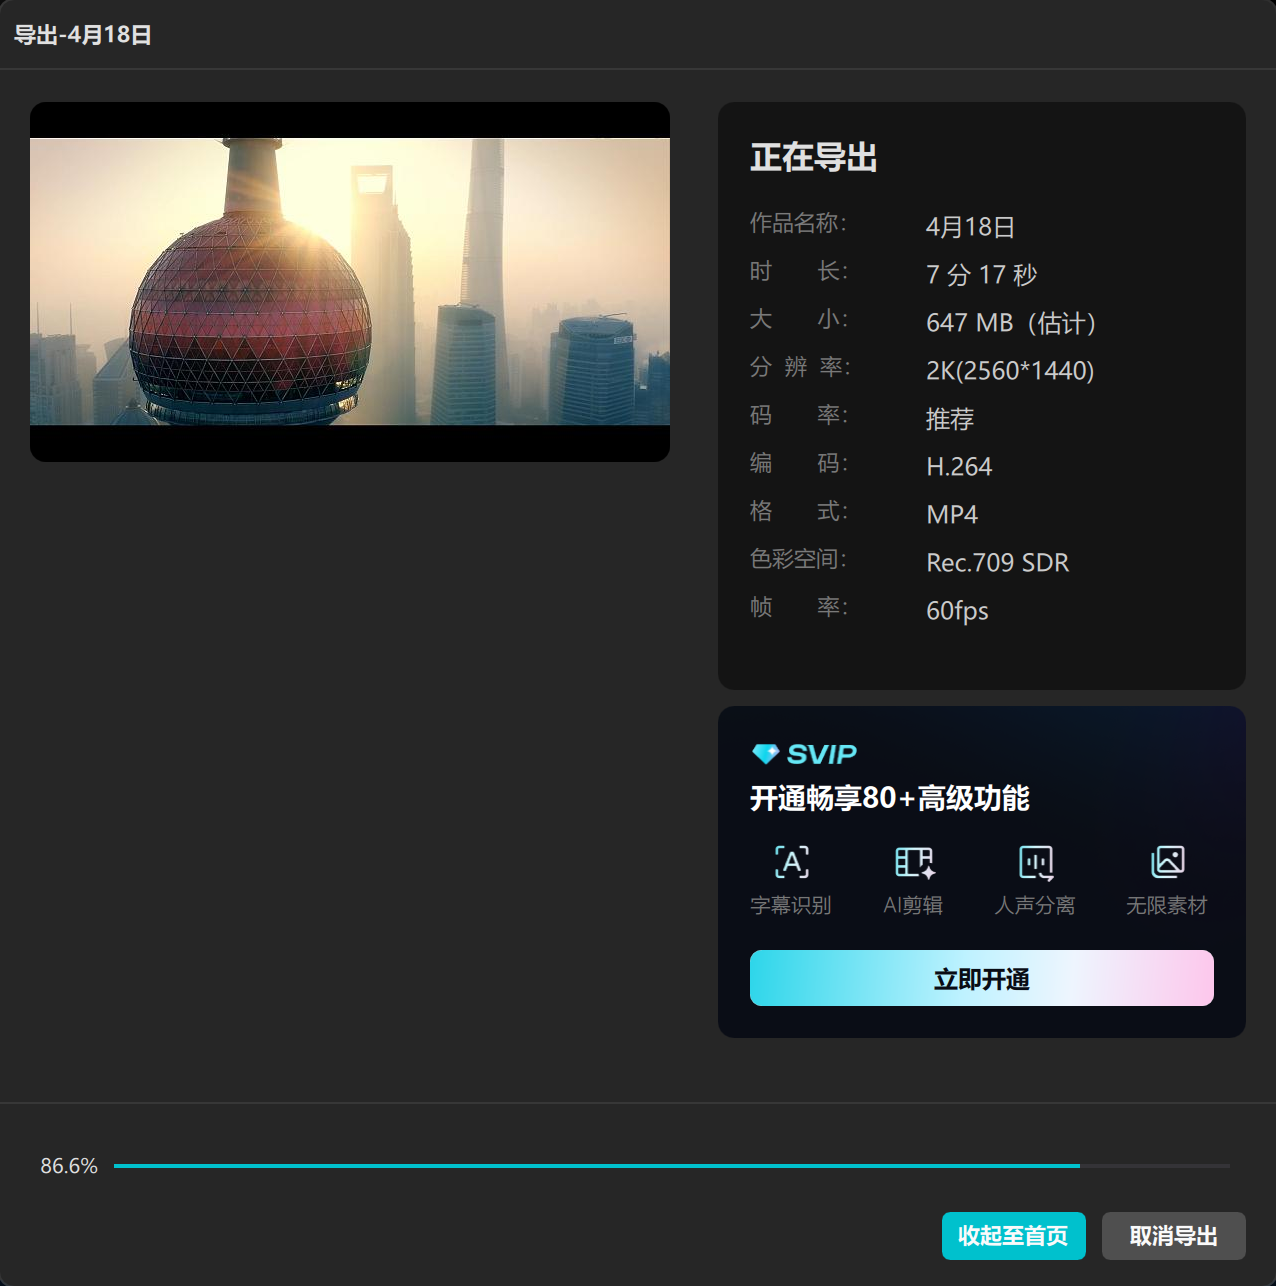The height and width of the screenshot is (1286, 1276).
Task: Click the AI剪辑 editing icon
Action: pos(913,862)
